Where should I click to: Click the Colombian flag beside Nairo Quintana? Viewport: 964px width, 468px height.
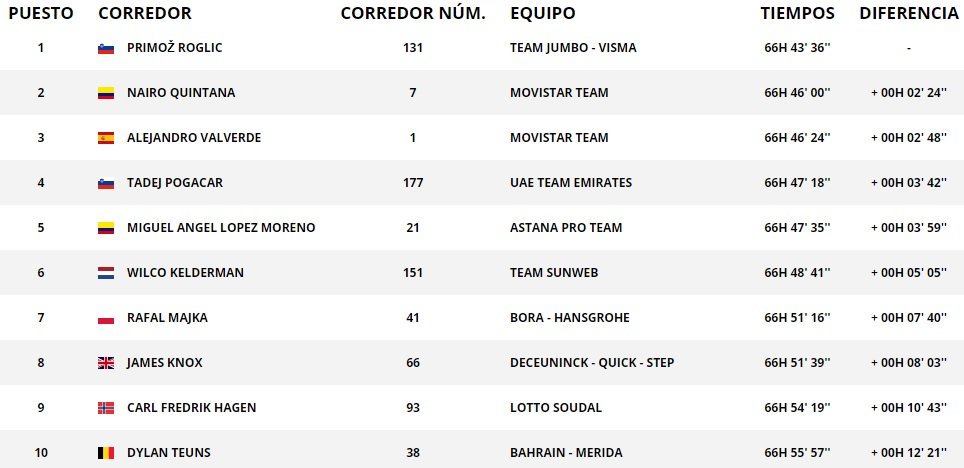click(x=106, y=93)
